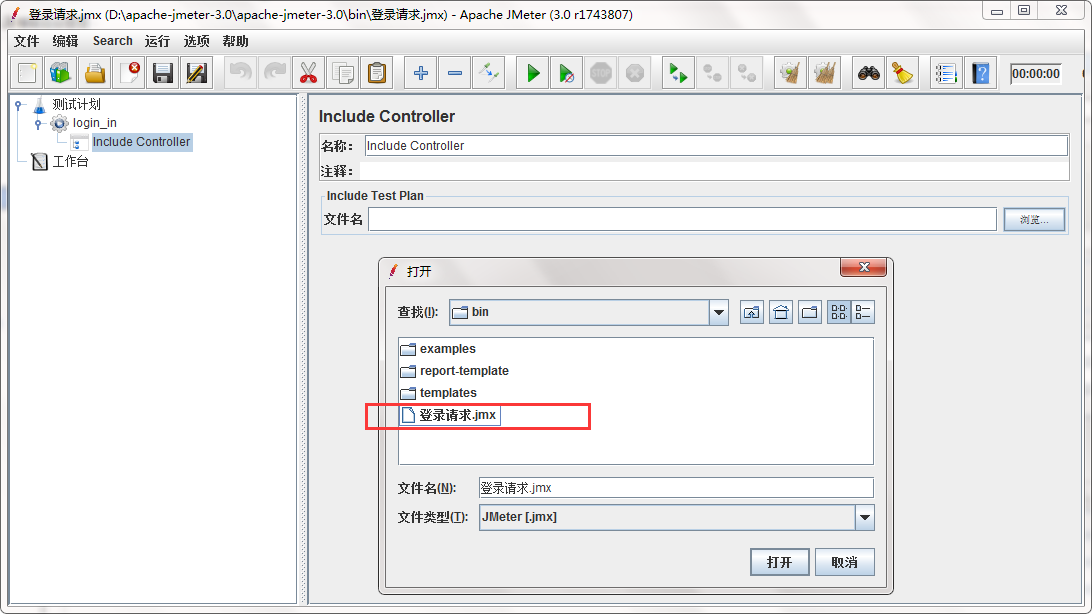
Task: Switch dialog to list view
Action: coord(839,313)
